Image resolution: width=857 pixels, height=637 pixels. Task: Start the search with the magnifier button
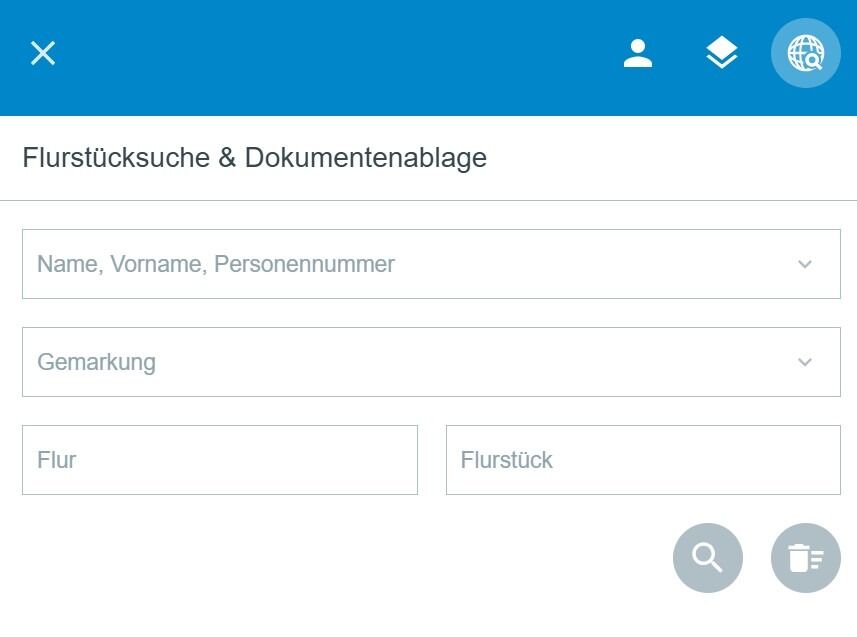pyautogui.click(x=708, y=558)
